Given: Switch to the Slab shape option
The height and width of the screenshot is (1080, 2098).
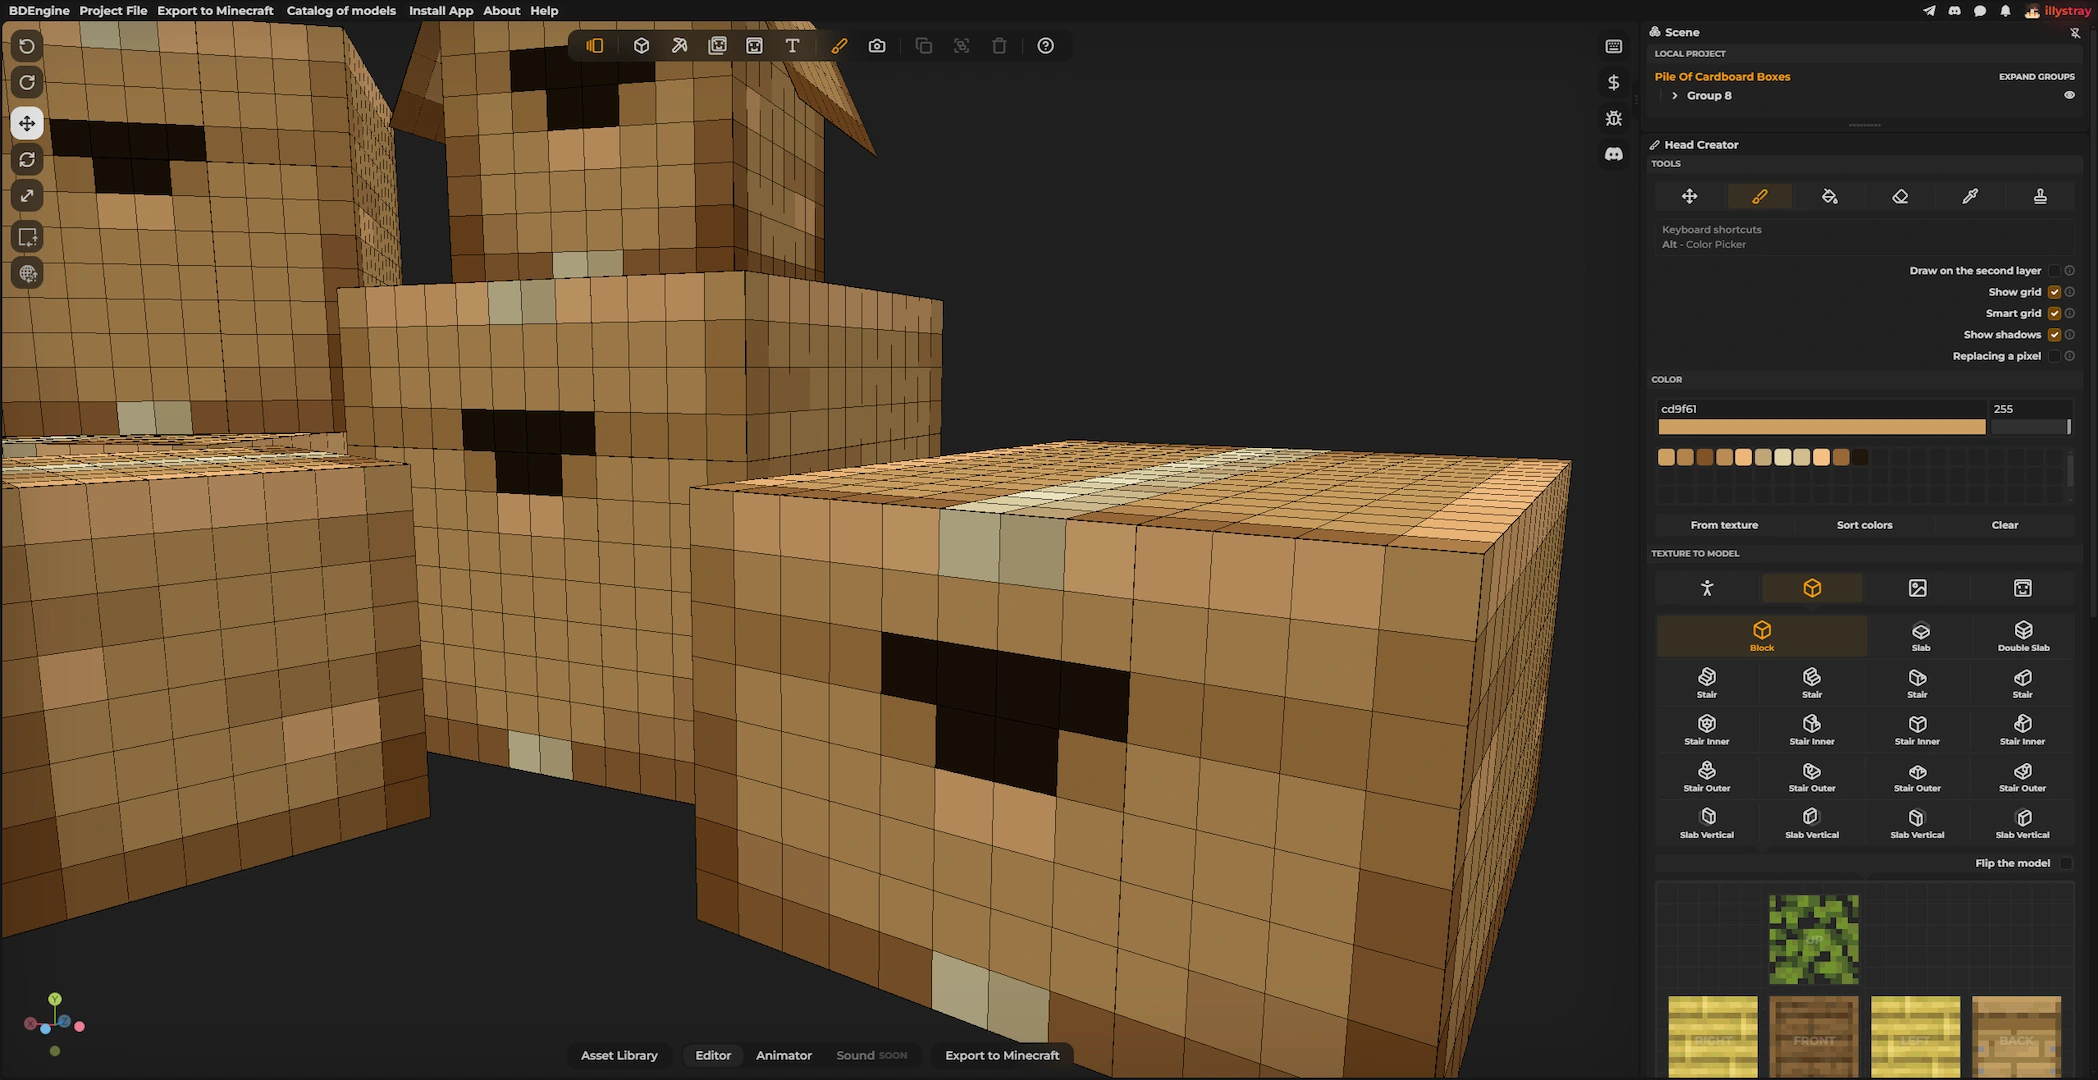Looking at the screenshot, I should [1920, 635].
